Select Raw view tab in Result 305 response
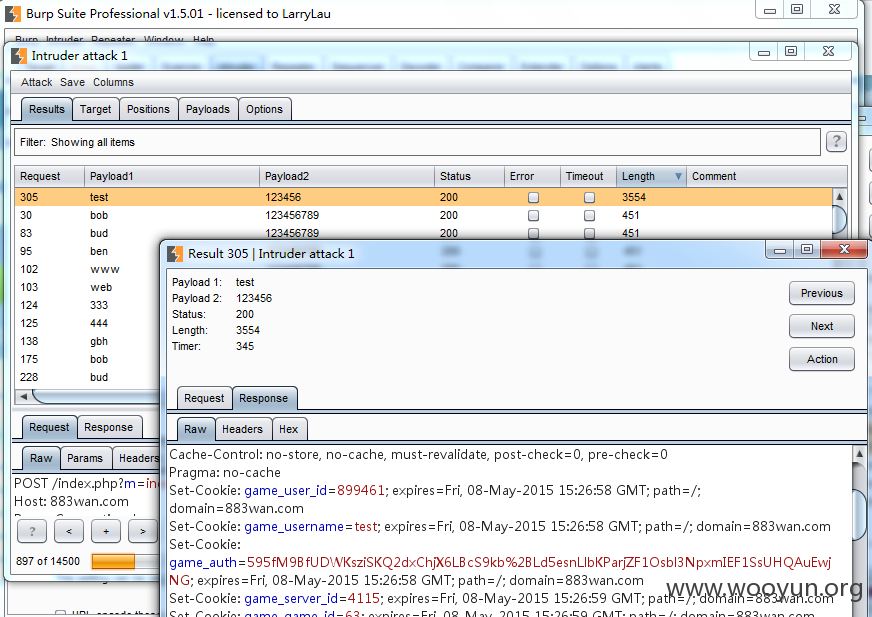 [x=195, y=430]
